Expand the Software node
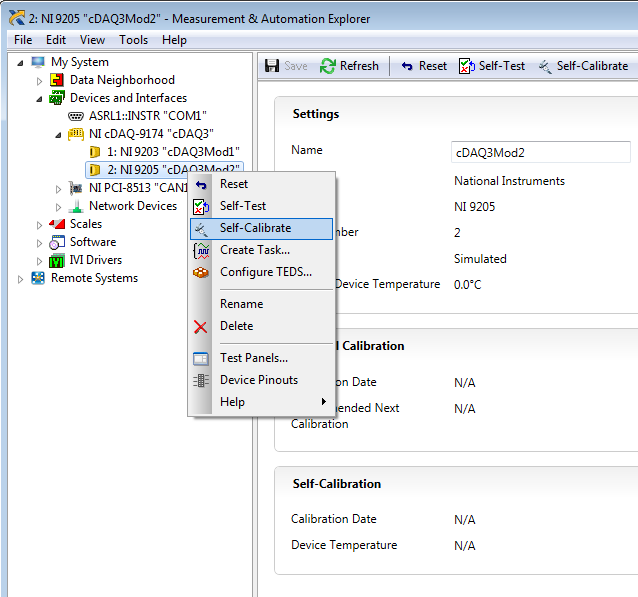638x597 pixels. [x=39, y=243]
